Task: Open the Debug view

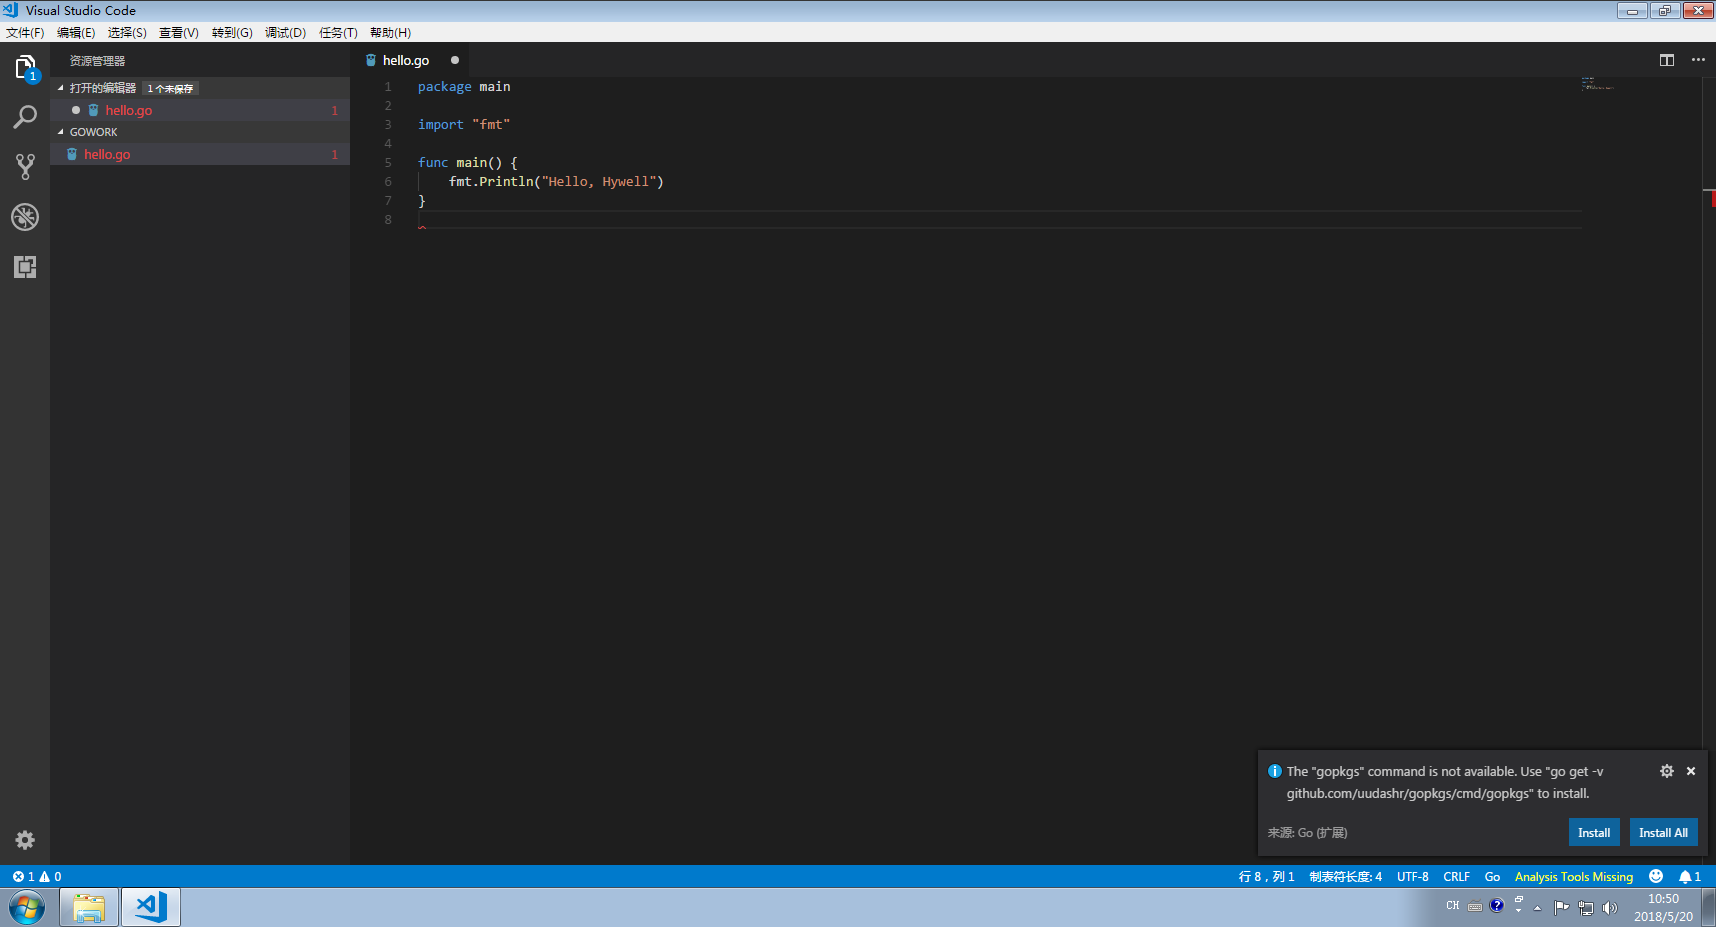Action: 25,217
